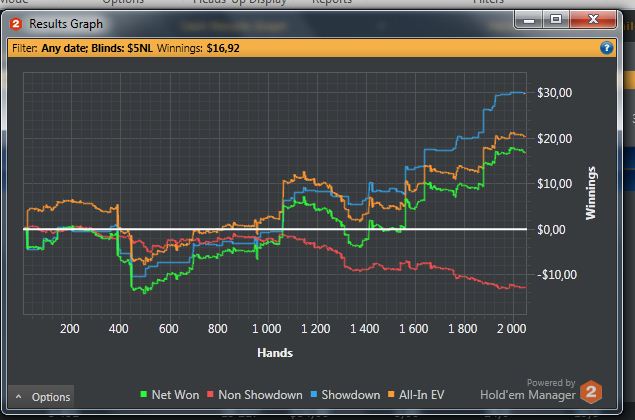Click the -$10,00 y-axis label
Screen dimensions: 635x420
[557, 275]
